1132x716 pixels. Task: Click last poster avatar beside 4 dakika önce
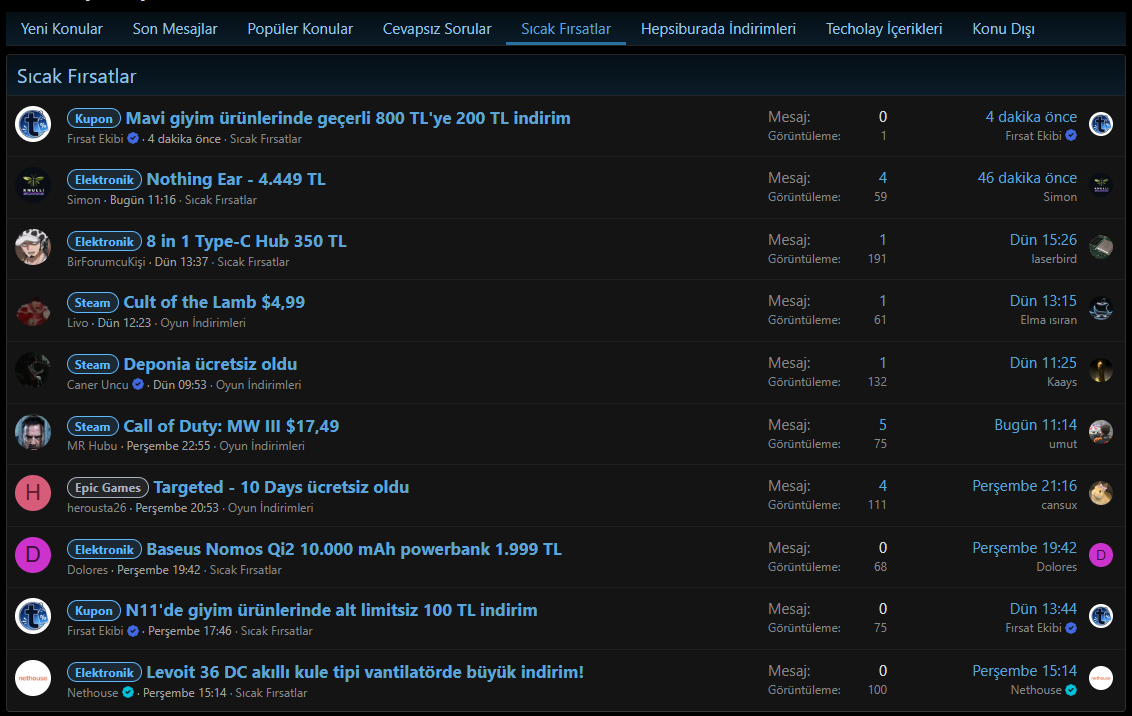1101,124
